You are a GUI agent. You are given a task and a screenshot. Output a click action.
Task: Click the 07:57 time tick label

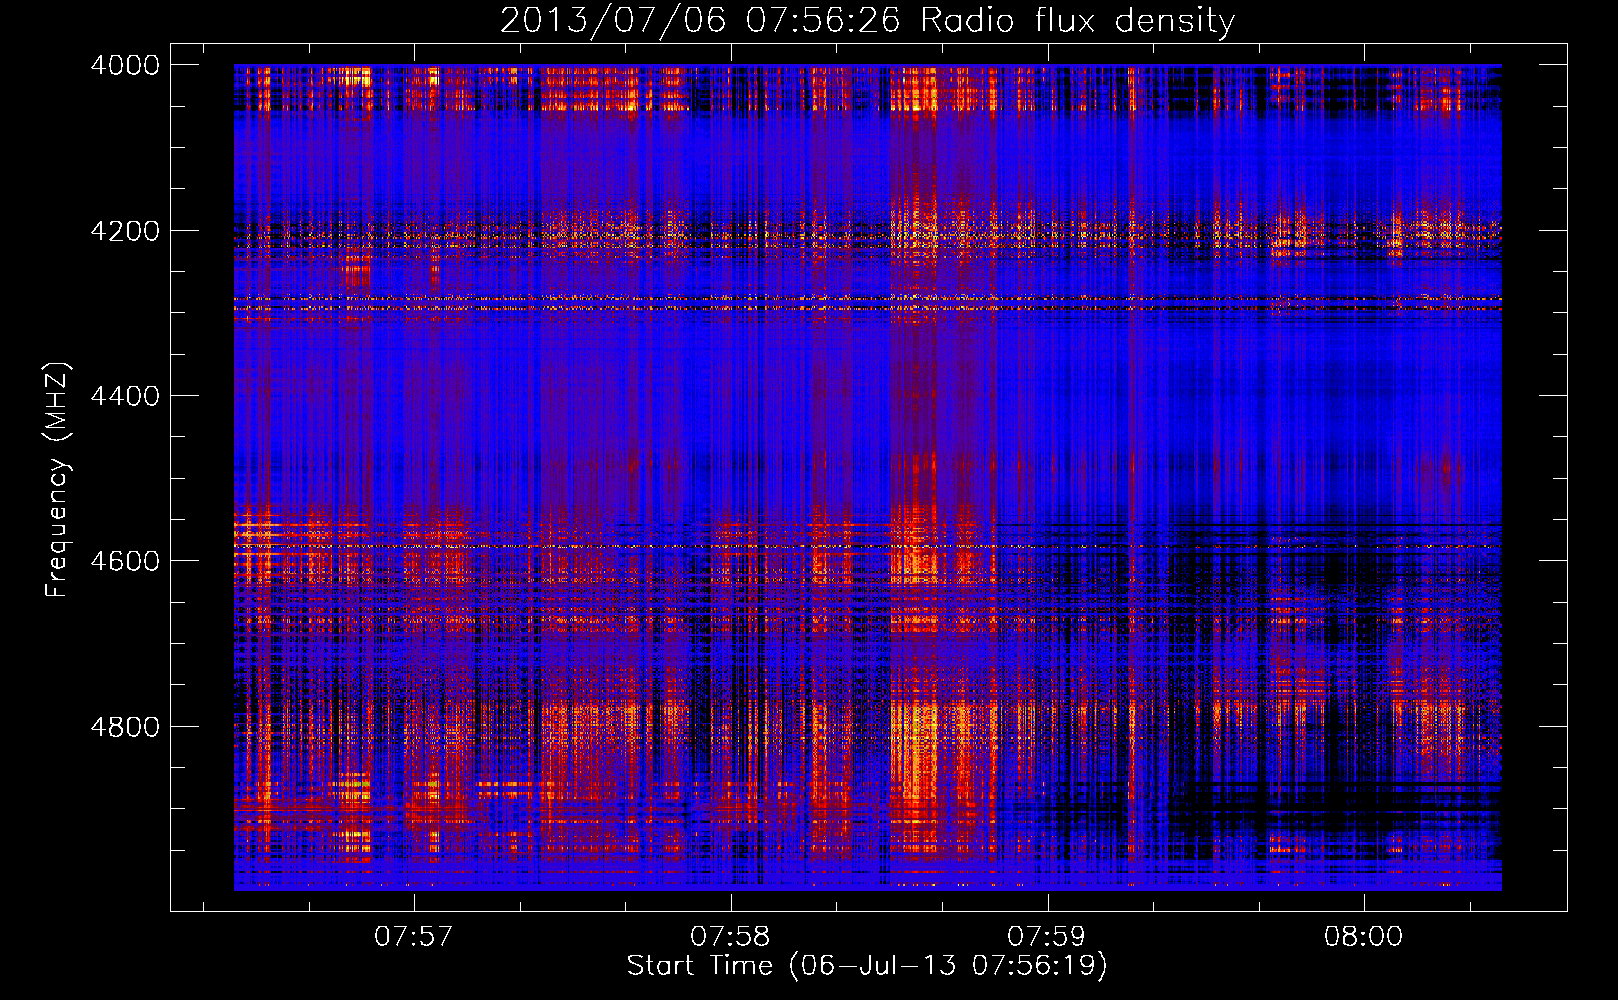413,937
